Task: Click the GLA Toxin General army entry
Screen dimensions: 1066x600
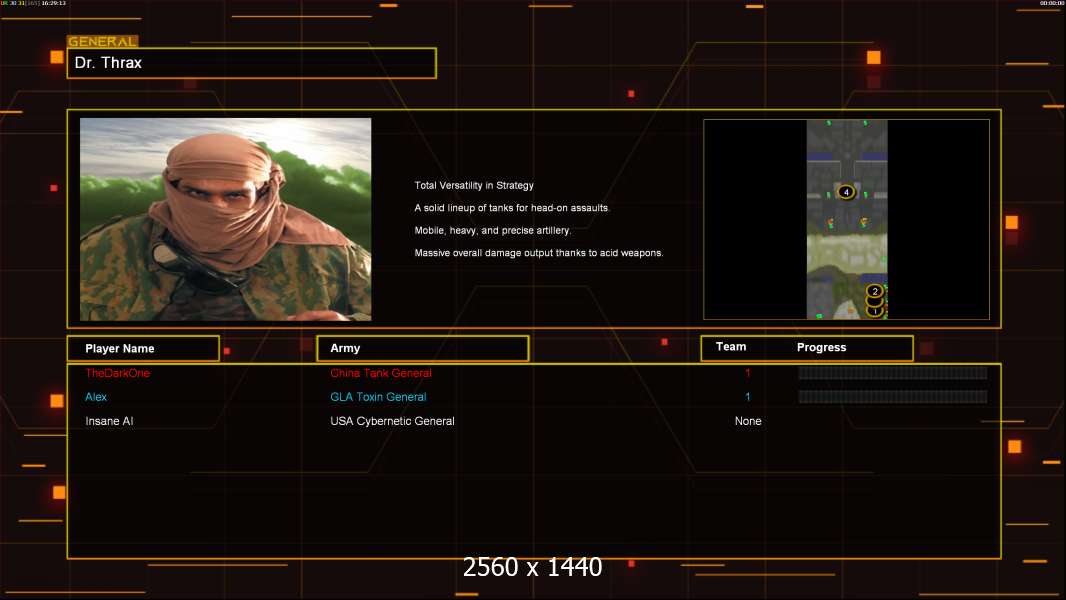Action: pos(378,397)
